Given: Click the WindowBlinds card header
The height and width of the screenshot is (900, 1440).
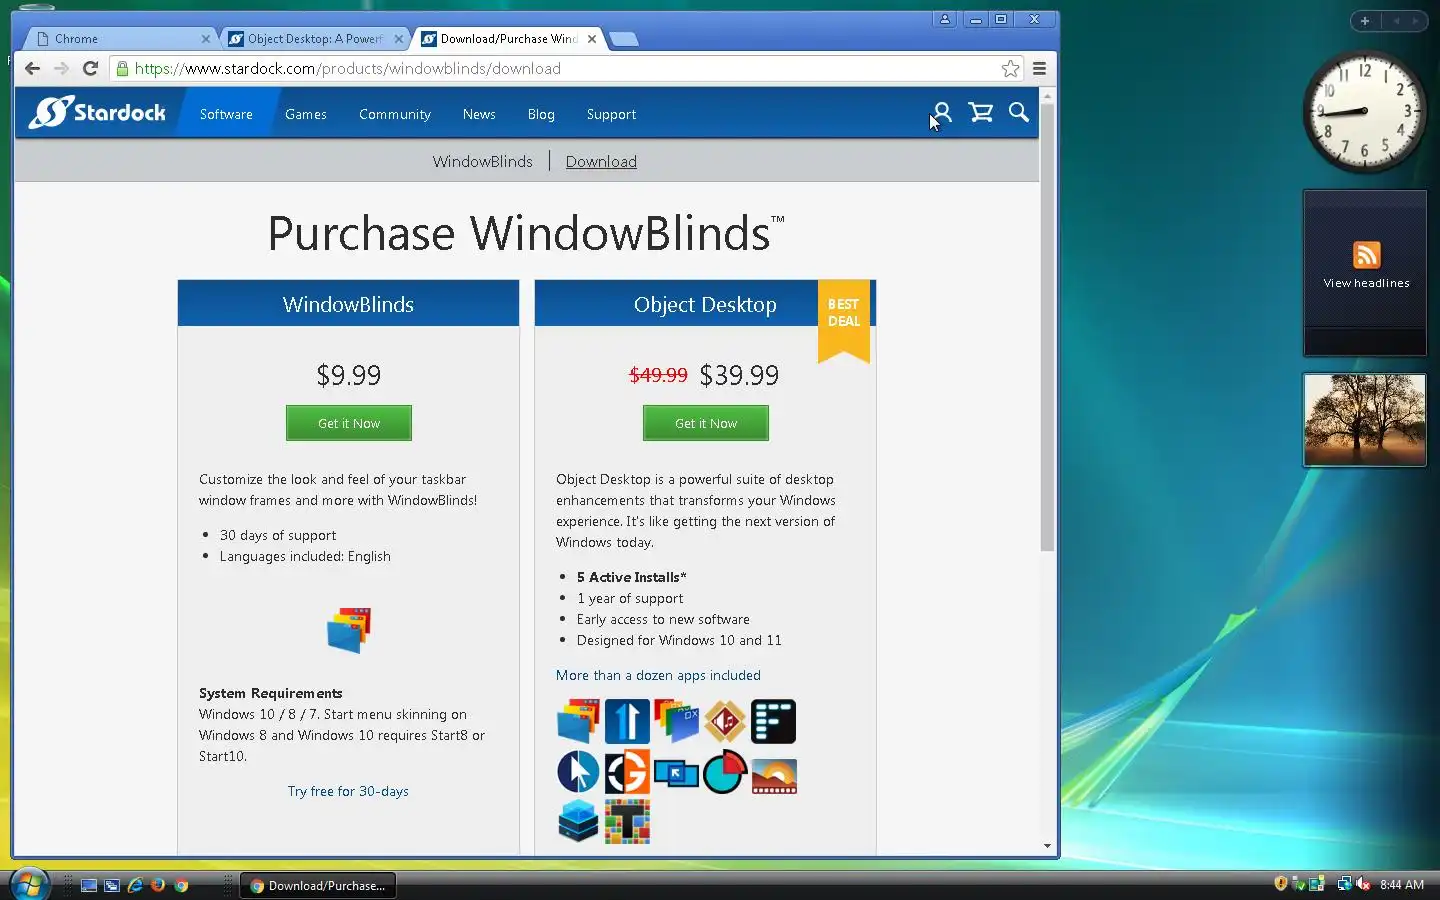Looking at the screenshot, I should point(348,304).
